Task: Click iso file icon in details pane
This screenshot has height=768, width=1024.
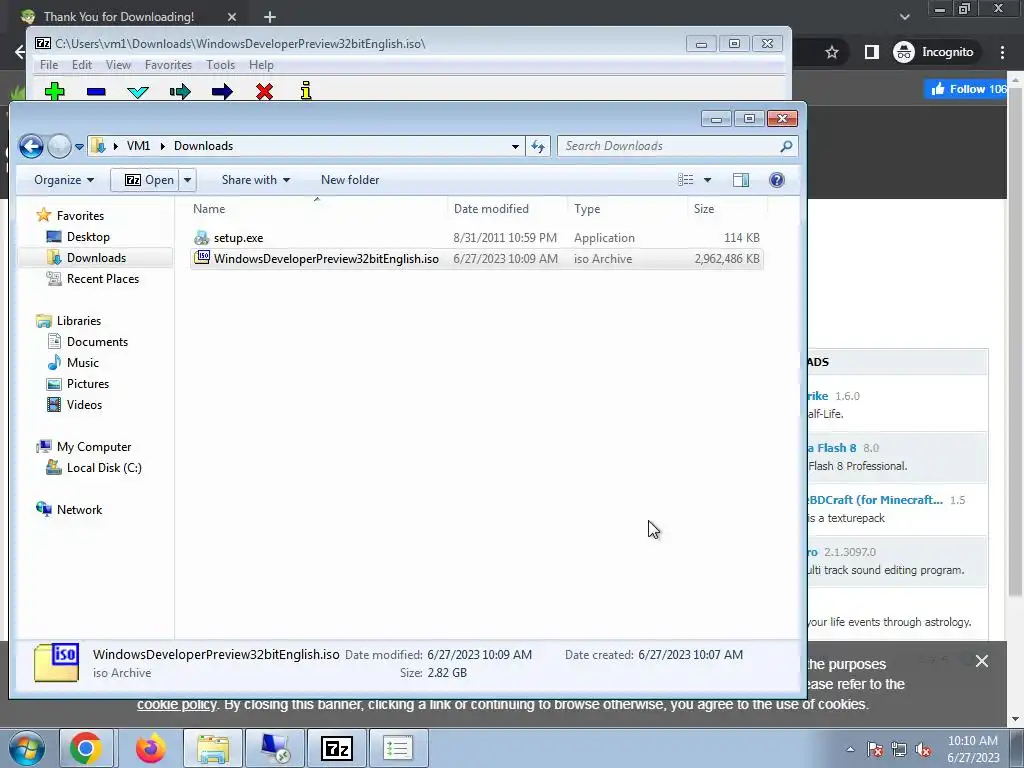Action: click(x=57, y=662)
